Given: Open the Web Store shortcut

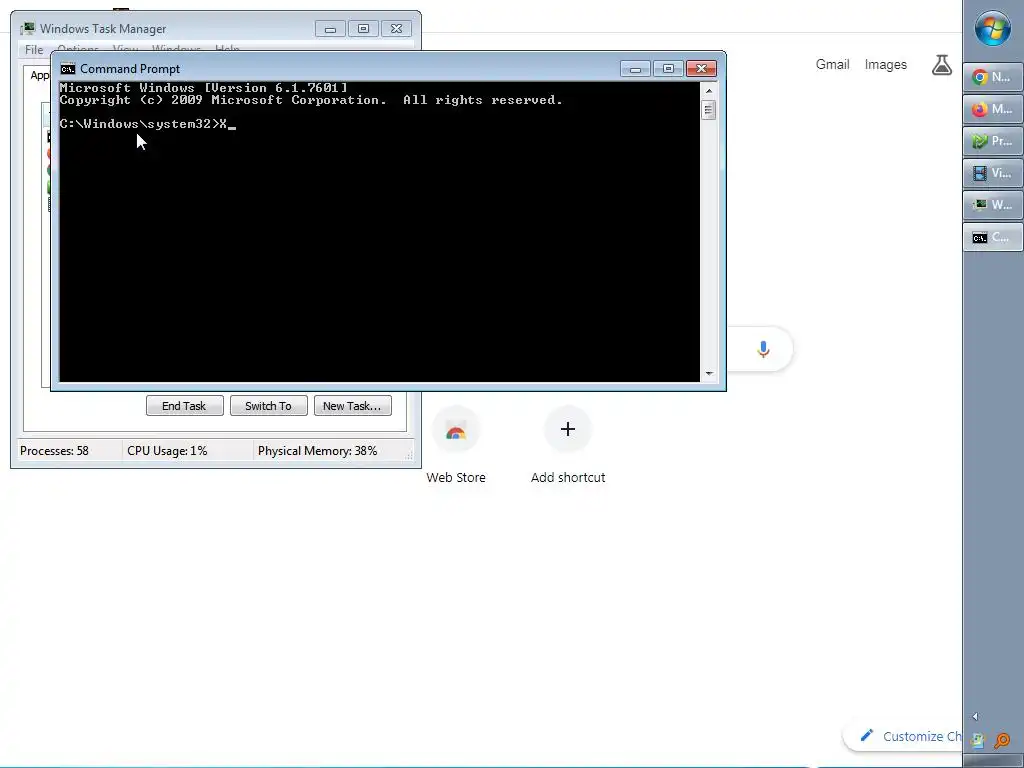Looking at the screenshot, I should pos(456,429).
